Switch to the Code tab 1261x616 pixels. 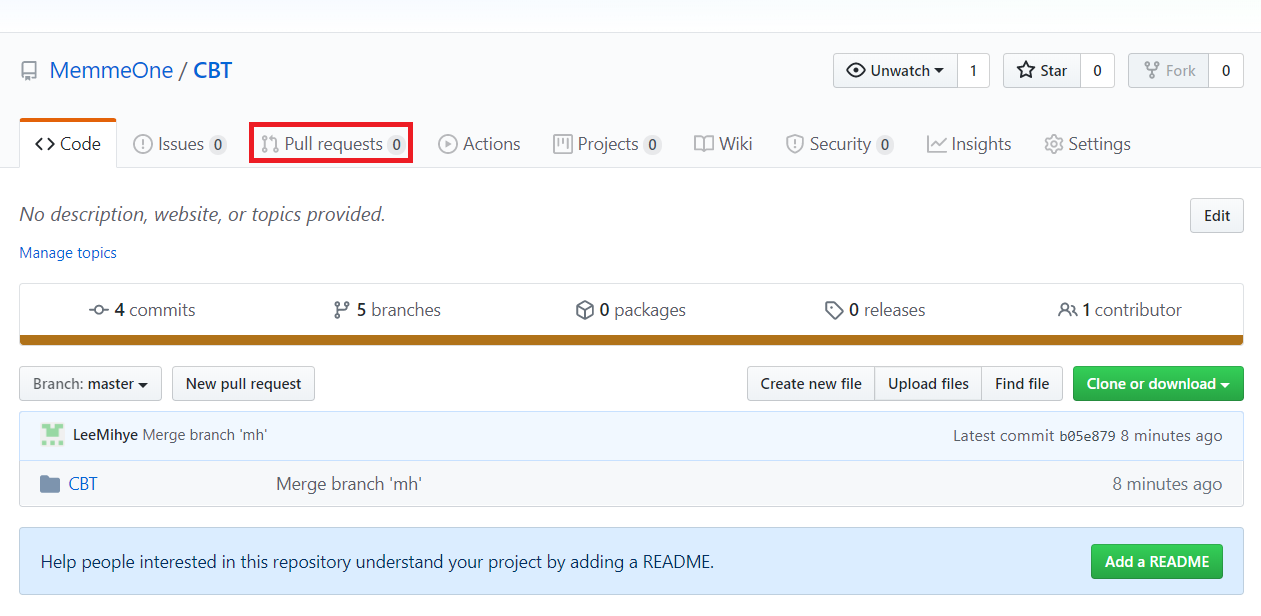[x=68, y=144]
